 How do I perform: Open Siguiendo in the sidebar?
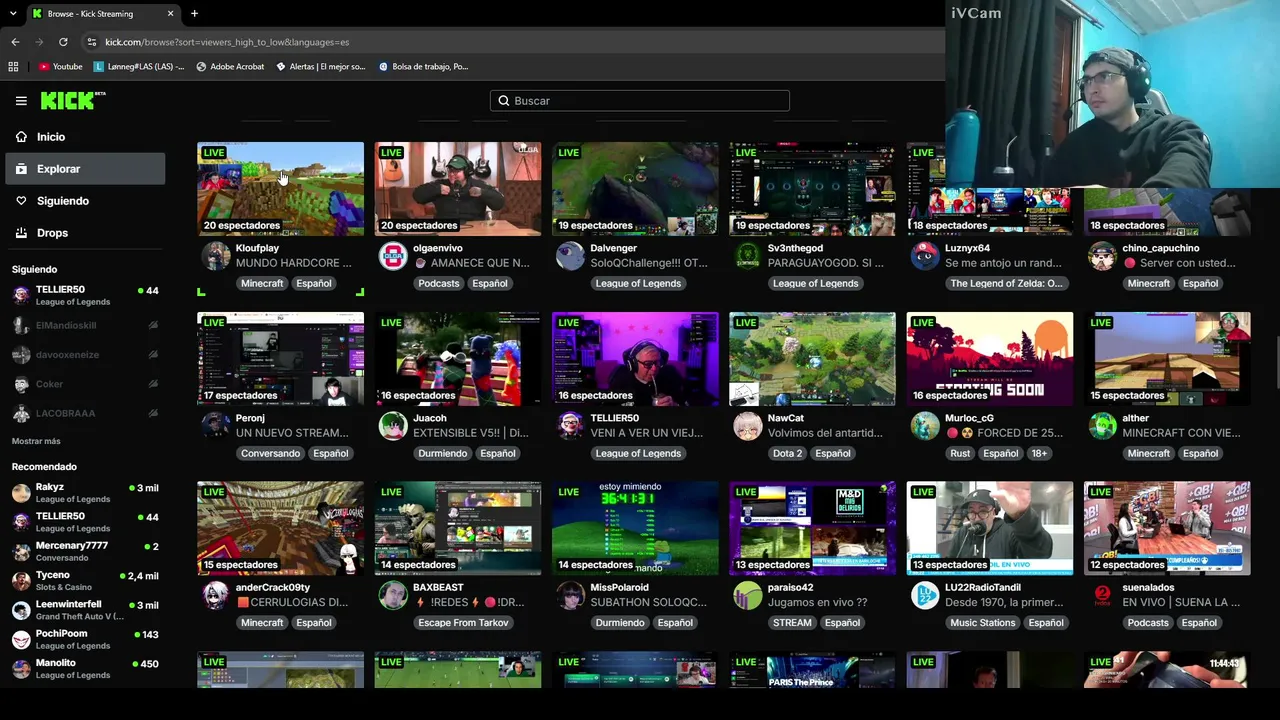click(x=85, y=201)
